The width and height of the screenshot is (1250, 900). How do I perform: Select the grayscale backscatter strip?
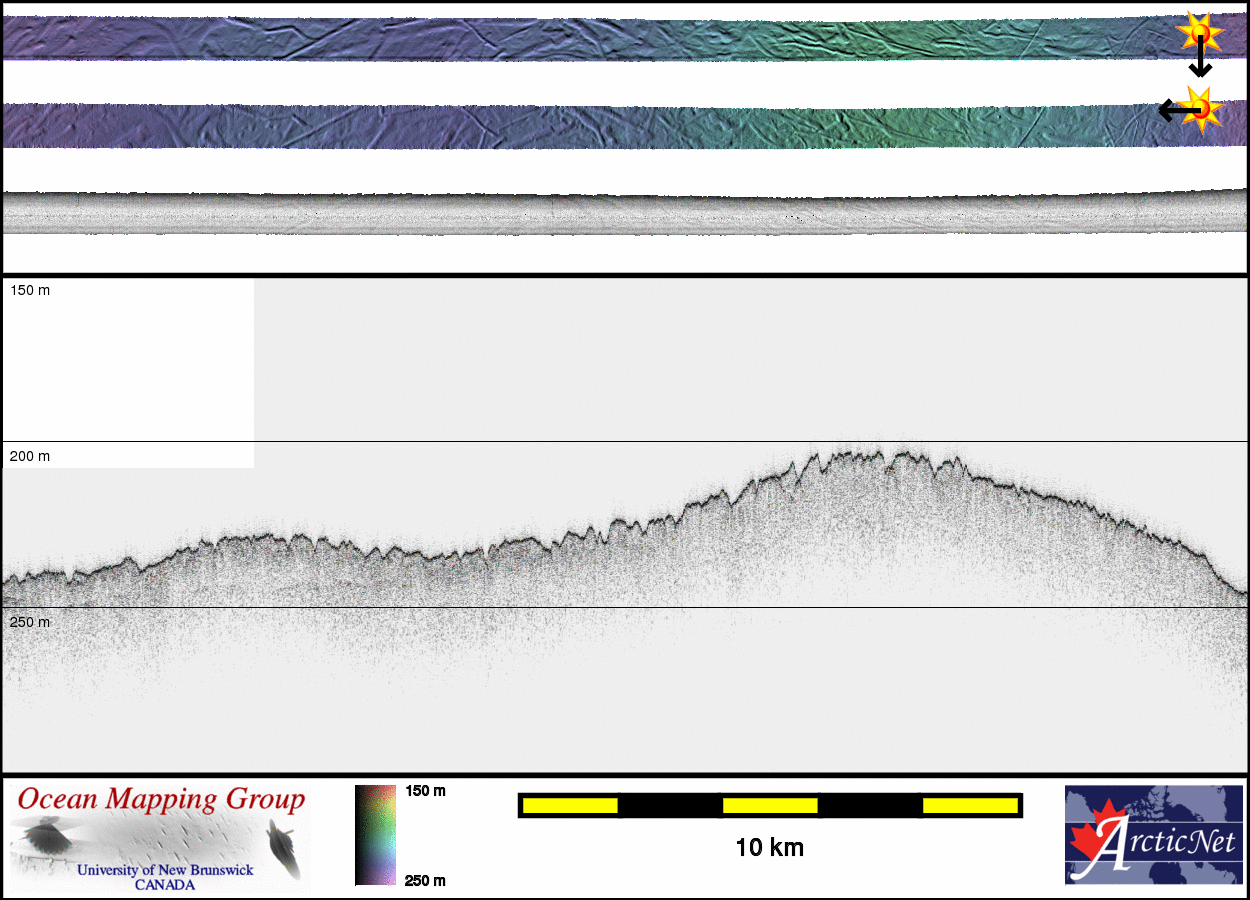click(x=625, y=213)
